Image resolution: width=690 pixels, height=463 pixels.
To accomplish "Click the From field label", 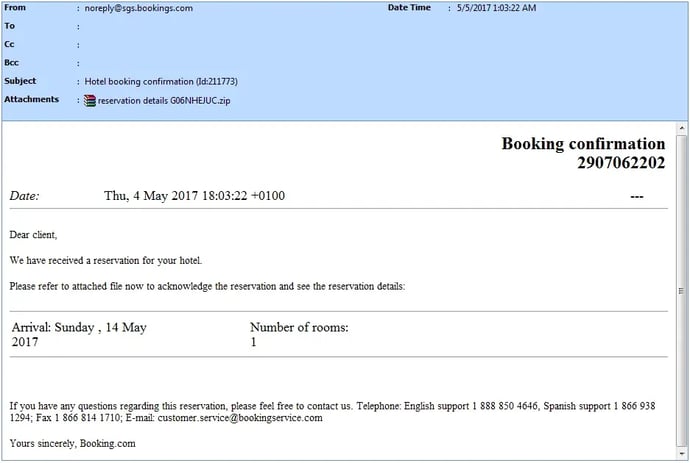I will 16,8.
